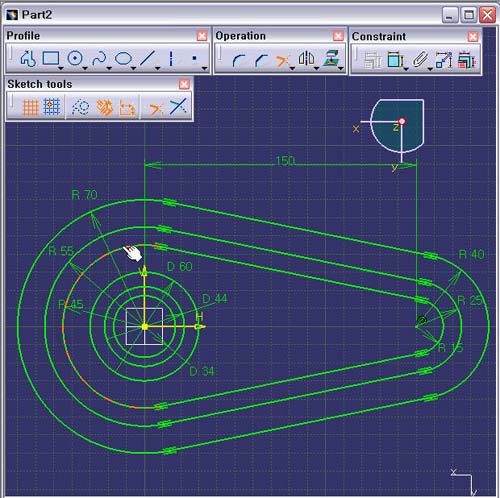This screenshot has width=500, height=498.
Task: Toggle Geometrical Constraints in Sketch tools
Action: tap(104, 108)
